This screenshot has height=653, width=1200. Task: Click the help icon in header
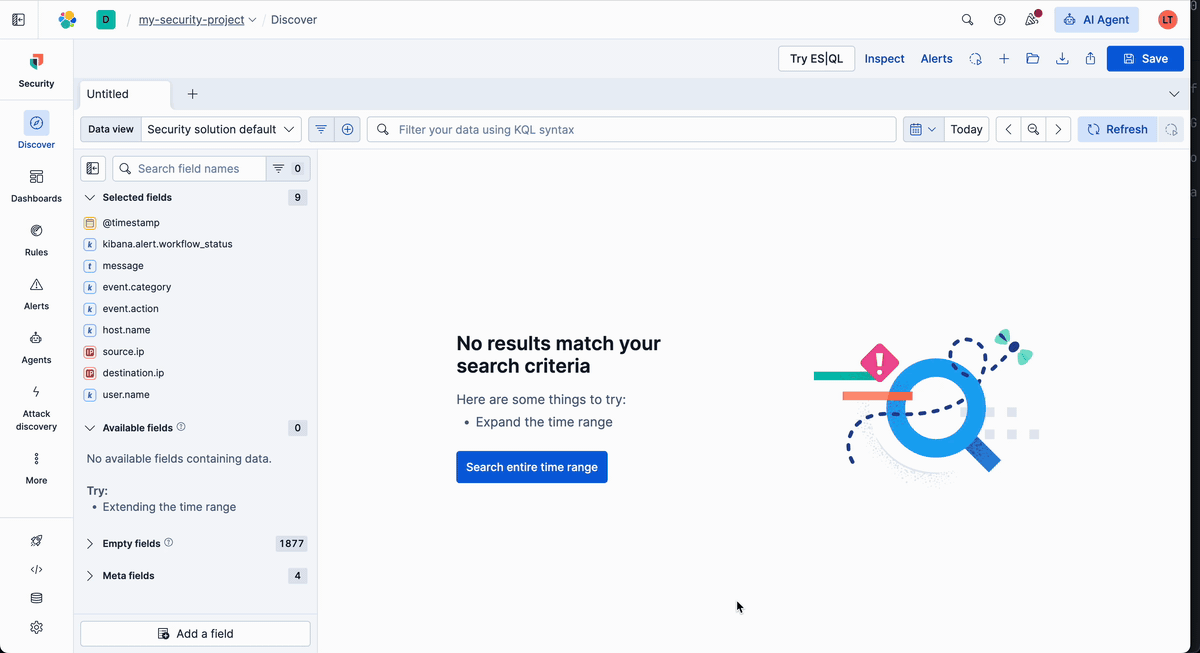click(x=999, y=19)
